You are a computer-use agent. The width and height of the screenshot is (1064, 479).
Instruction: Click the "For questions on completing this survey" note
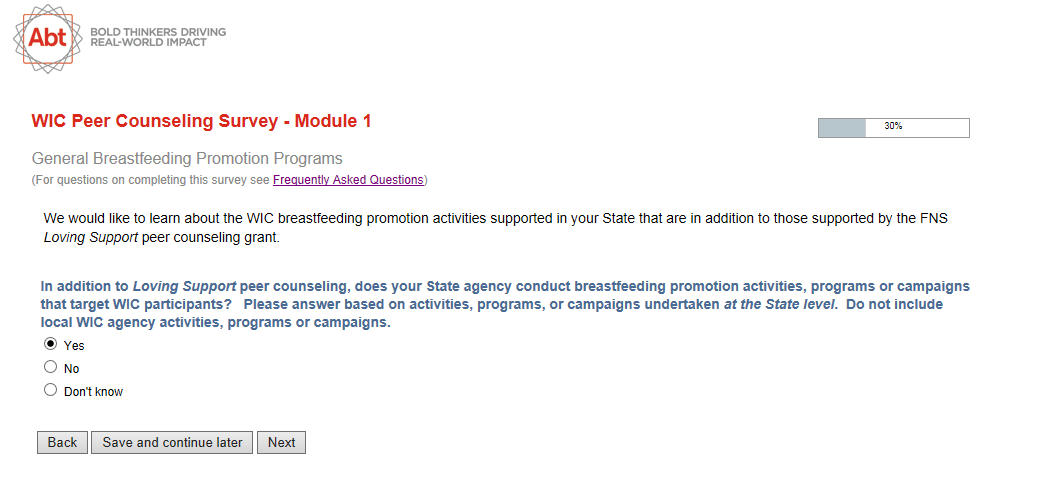(152, 180)
